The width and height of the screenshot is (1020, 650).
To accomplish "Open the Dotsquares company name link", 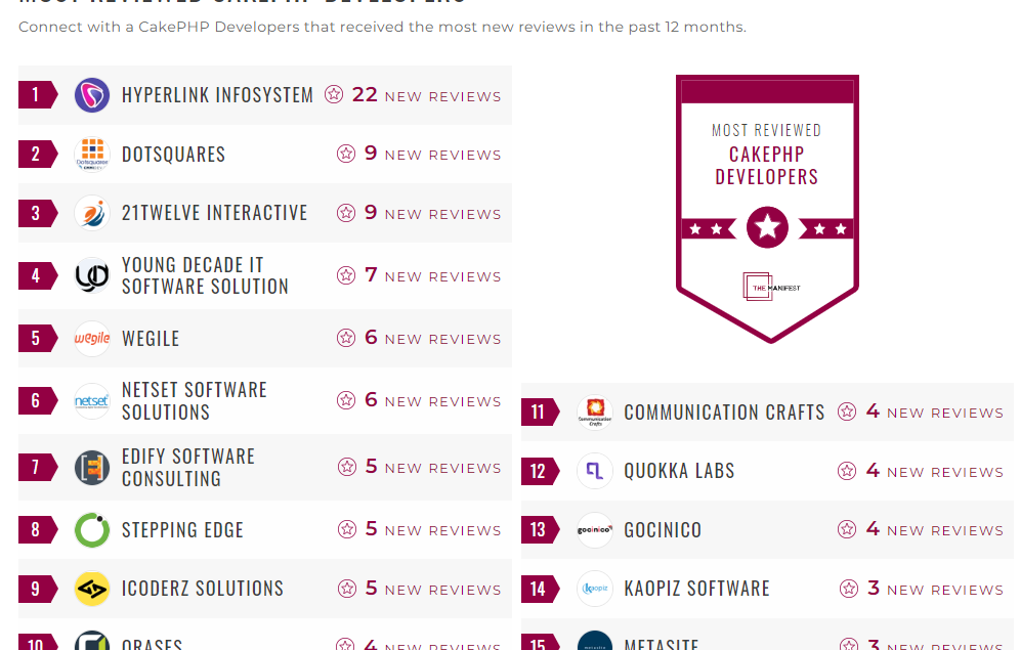I will point(173,154).
